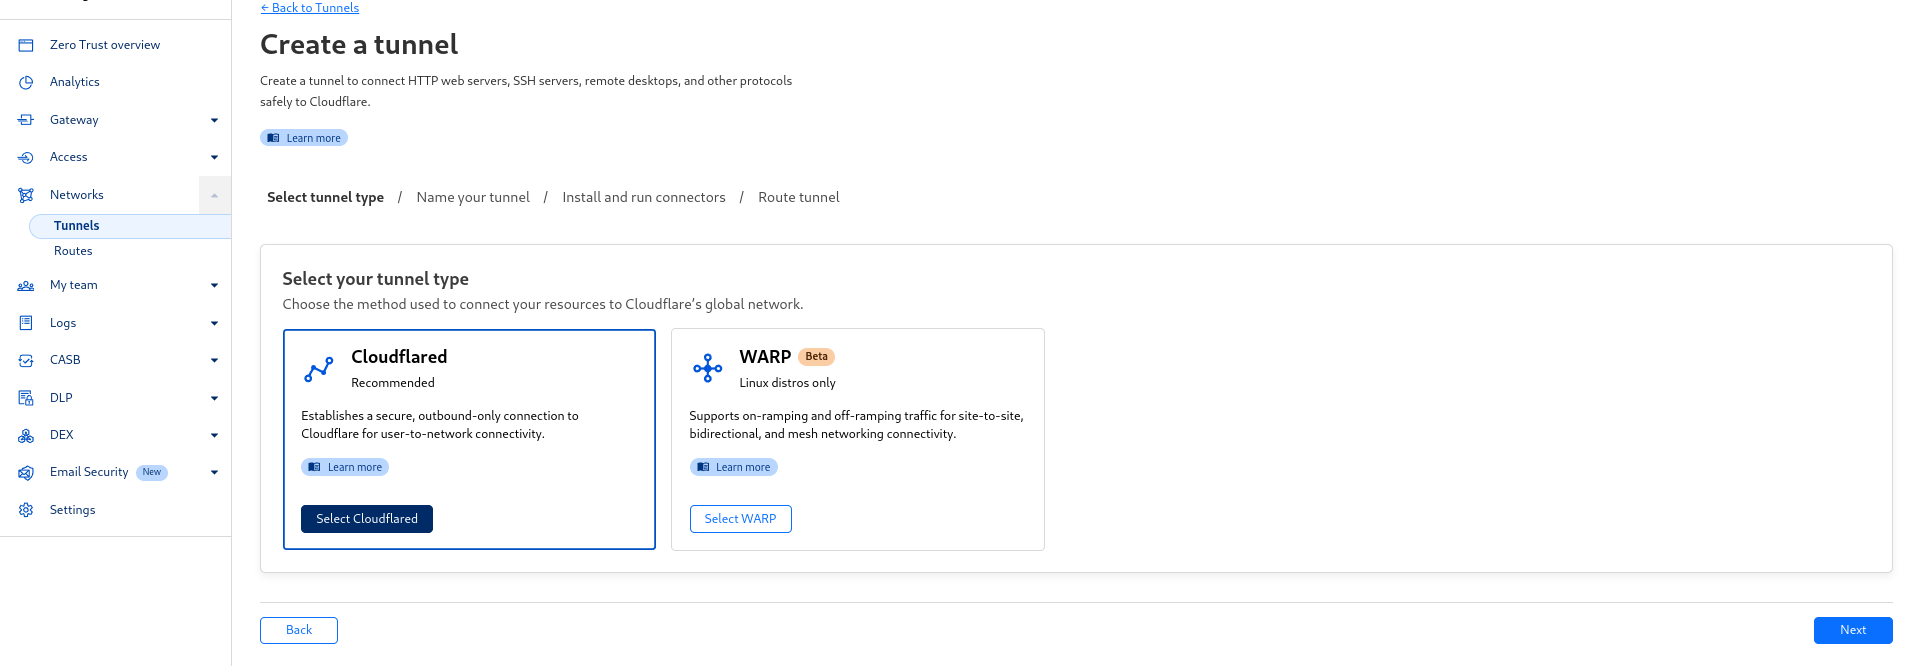1910x666 pixels.
Task: Click the WARP mesh network icon
Action: [707, 368]
